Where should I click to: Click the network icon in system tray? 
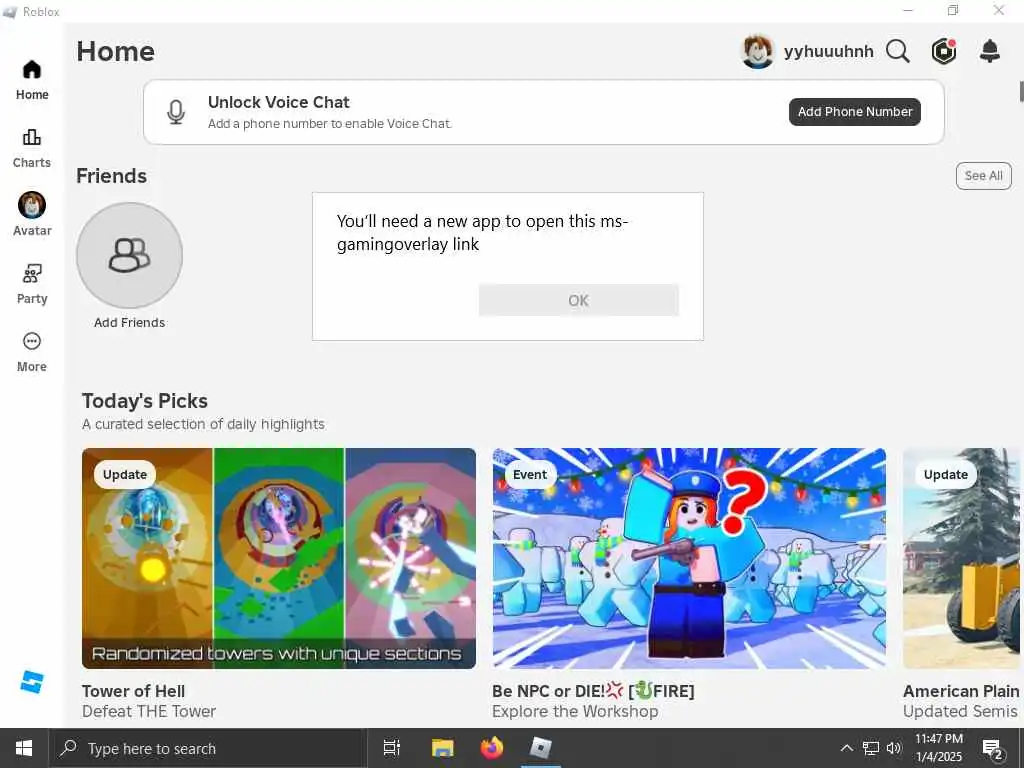pyautogui.click(x=871, y=748)
